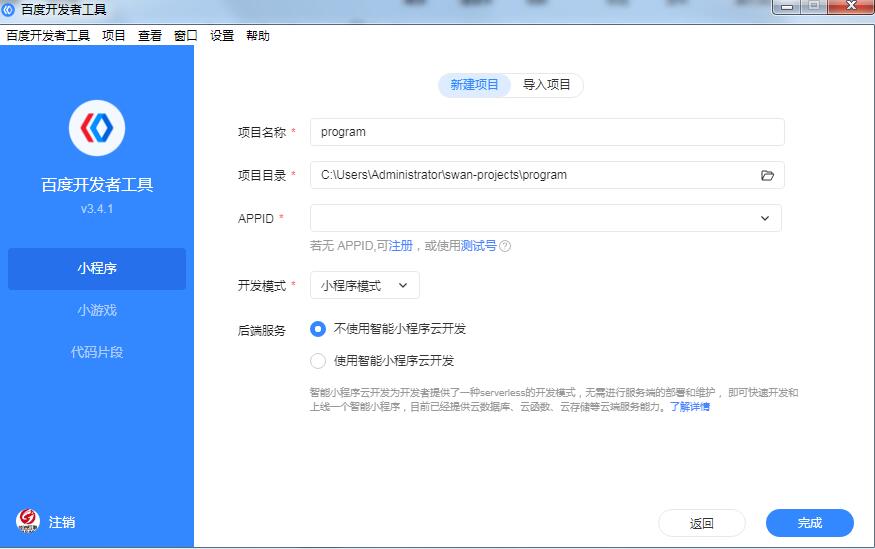The height and width of the screenshot is (549, 875).
Task: Click the 返回 button
Action: click(x=701, y=523)
